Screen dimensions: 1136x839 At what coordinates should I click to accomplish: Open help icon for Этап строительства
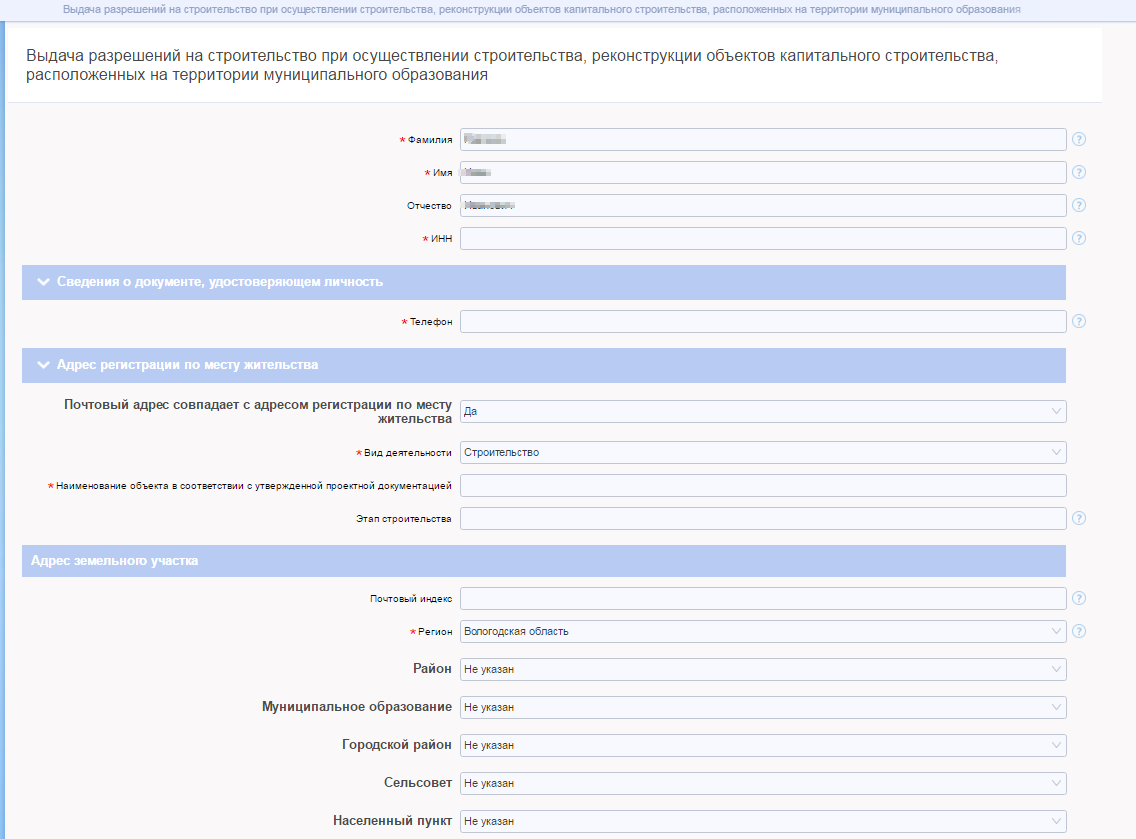tap(1079, 518)
